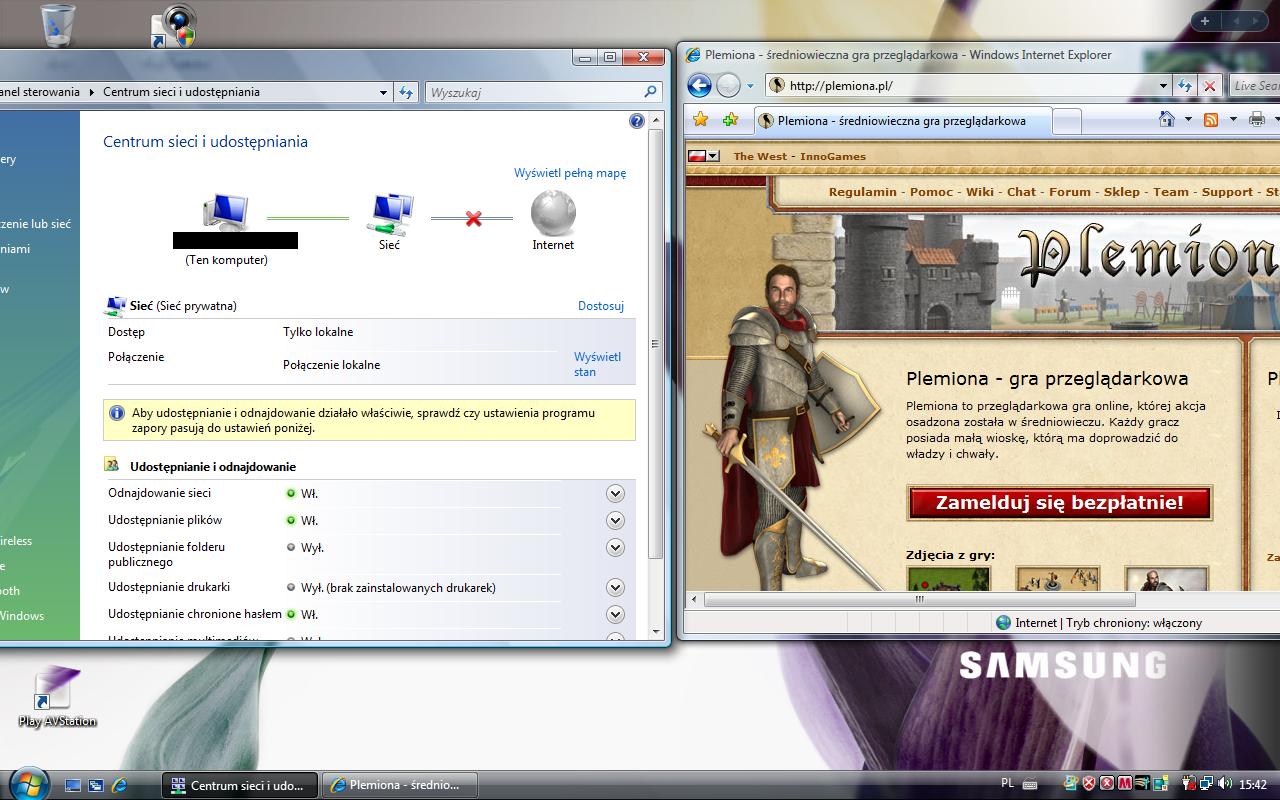Open the Forum menu link
This screenshot has width=1280, height=800.
click(x=1070, y=192)
